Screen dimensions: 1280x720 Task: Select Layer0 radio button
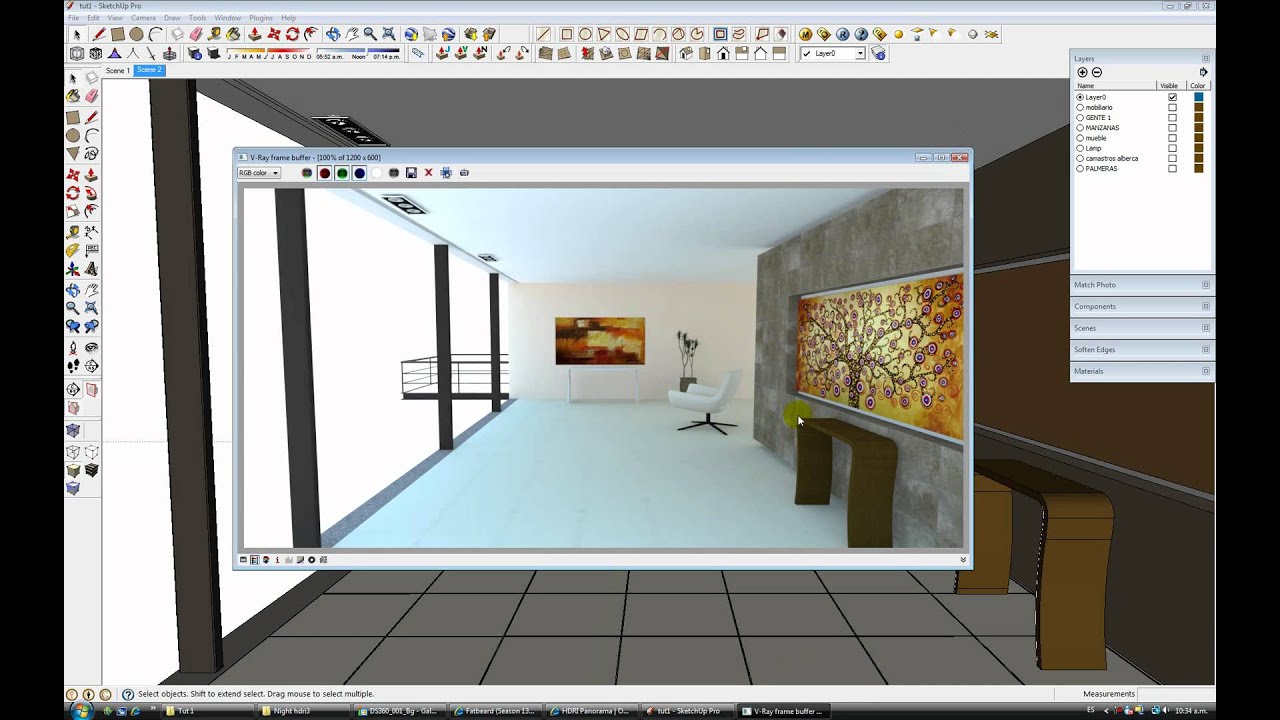1080,97
